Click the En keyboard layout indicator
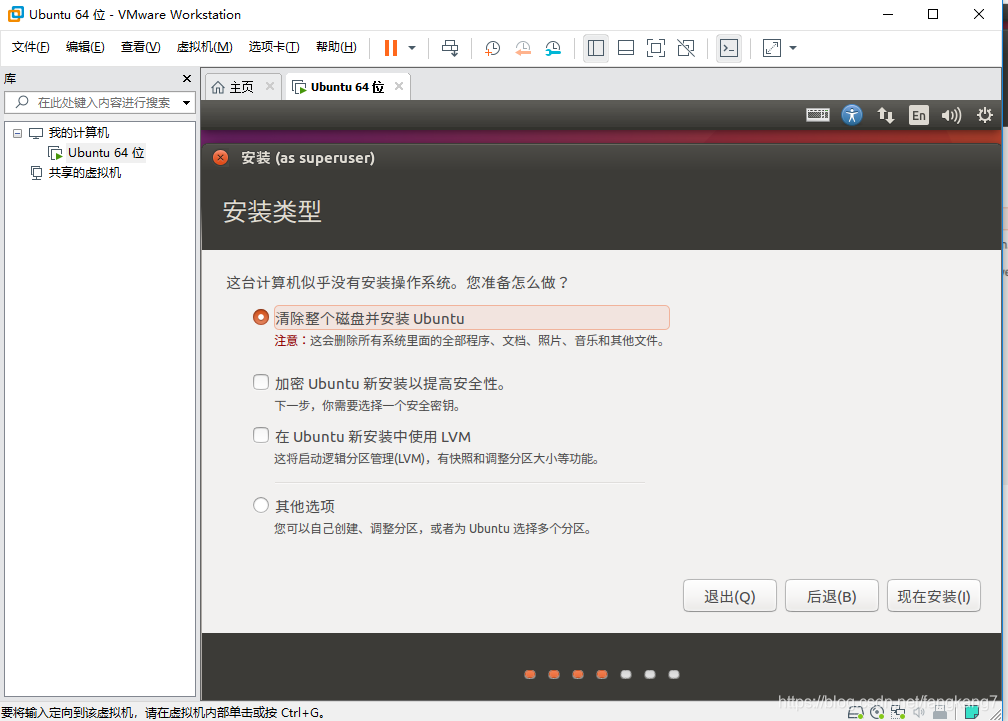Viewport: 1008px width, 721px height. (918, 115)
